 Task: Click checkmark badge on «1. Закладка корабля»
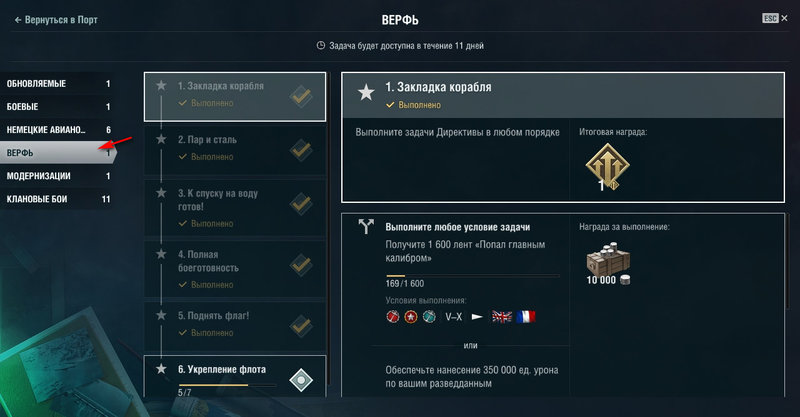303,97
